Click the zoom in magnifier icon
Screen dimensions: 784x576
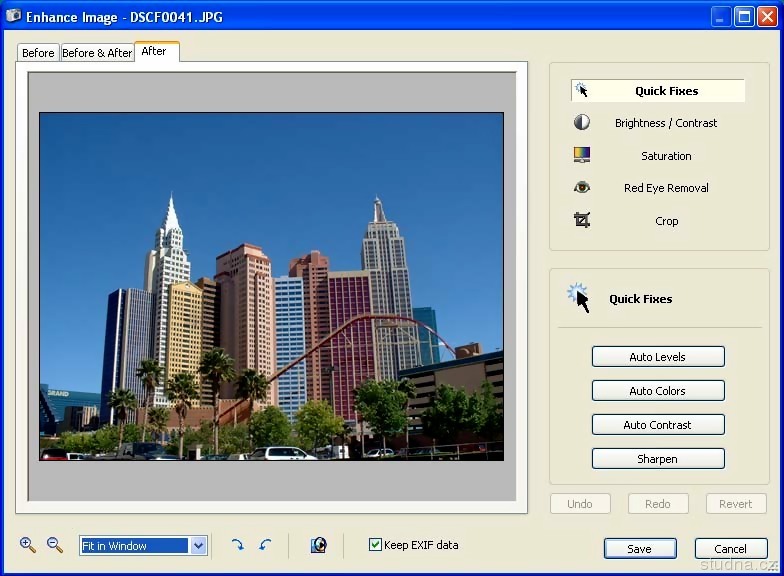pos(28,545)
